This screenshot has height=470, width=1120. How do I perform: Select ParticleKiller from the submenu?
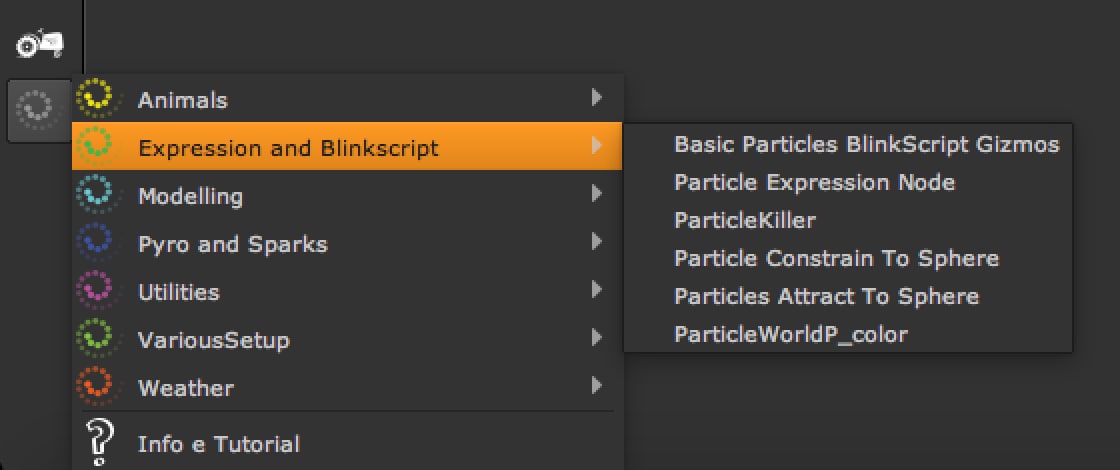click(x=745, y=220)
